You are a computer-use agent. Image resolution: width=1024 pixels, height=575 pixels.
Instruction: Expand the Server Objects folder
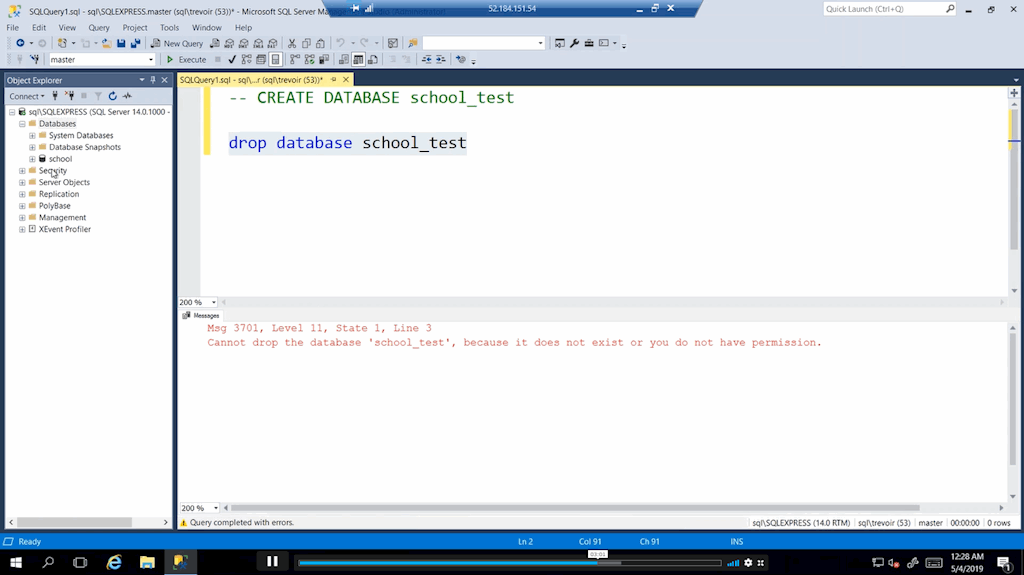(22, 182)
